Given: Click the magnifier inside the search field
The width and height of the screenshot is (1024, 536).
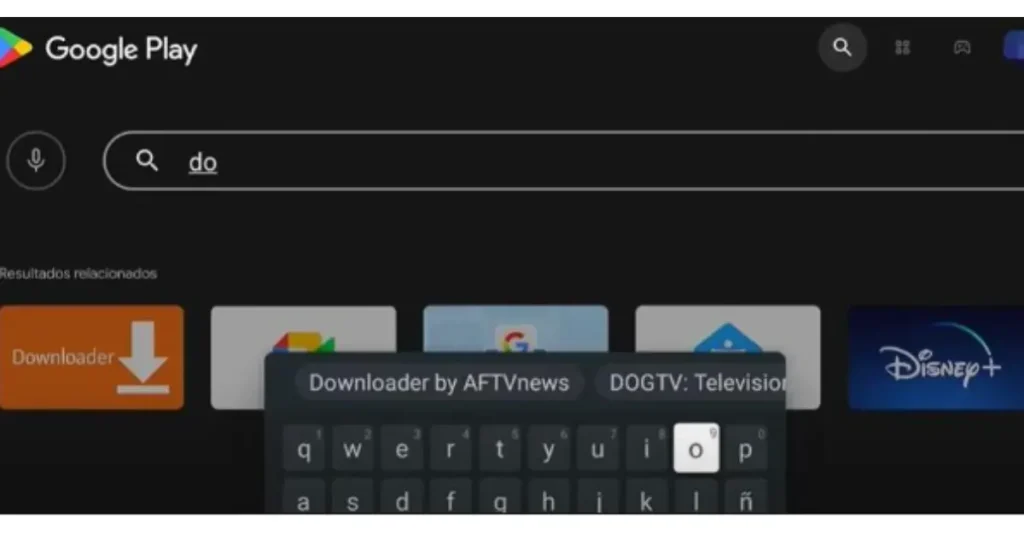Looking at the screenshot, I should [147, 160].
